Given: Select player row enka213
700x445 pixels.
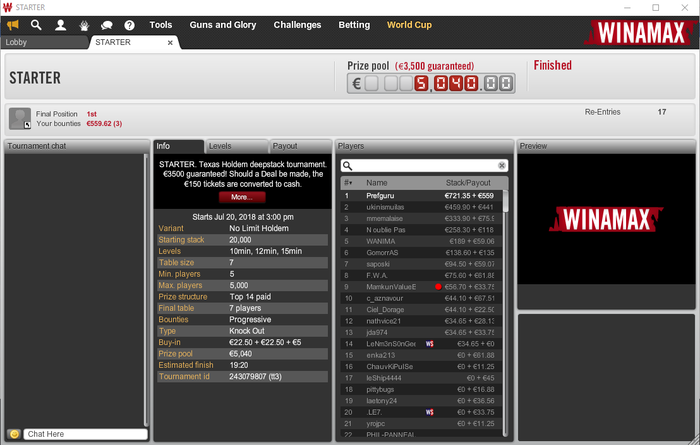Looking at the screenshot, I should click(x=421, y=355).
